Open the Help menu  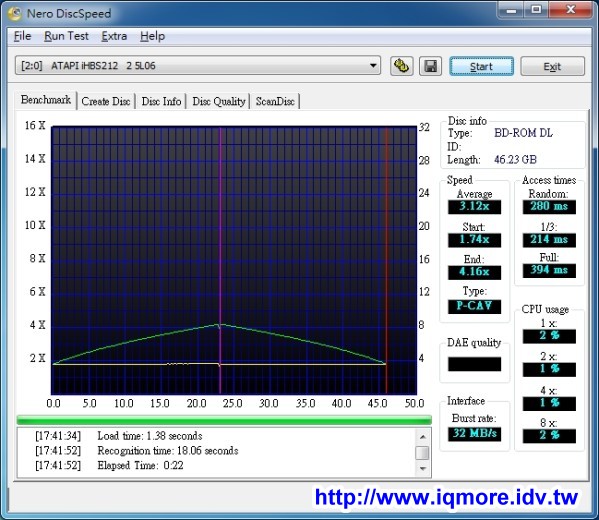tap(152, 36)
